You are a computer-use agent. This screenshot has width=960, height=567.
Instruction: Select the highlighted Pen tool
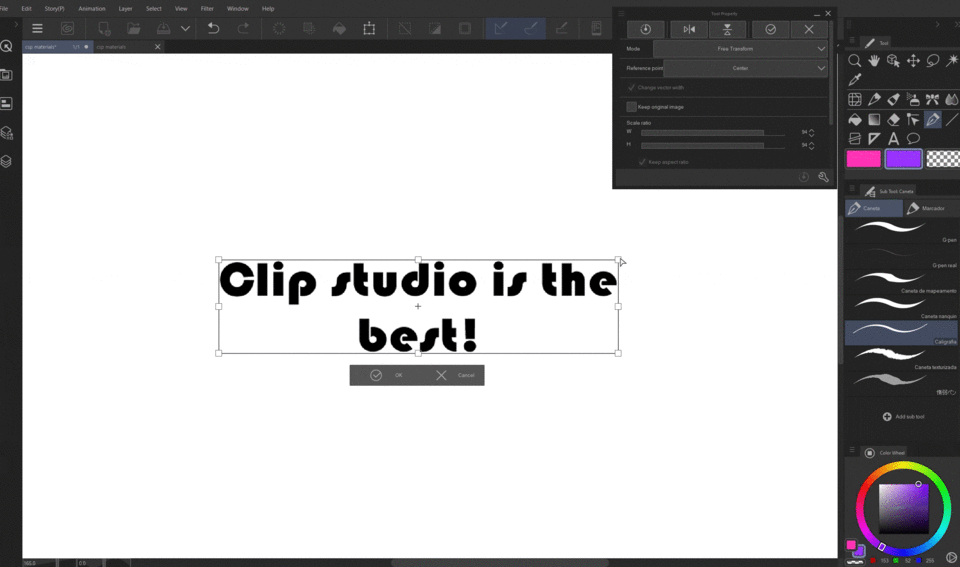pos(932,119)
